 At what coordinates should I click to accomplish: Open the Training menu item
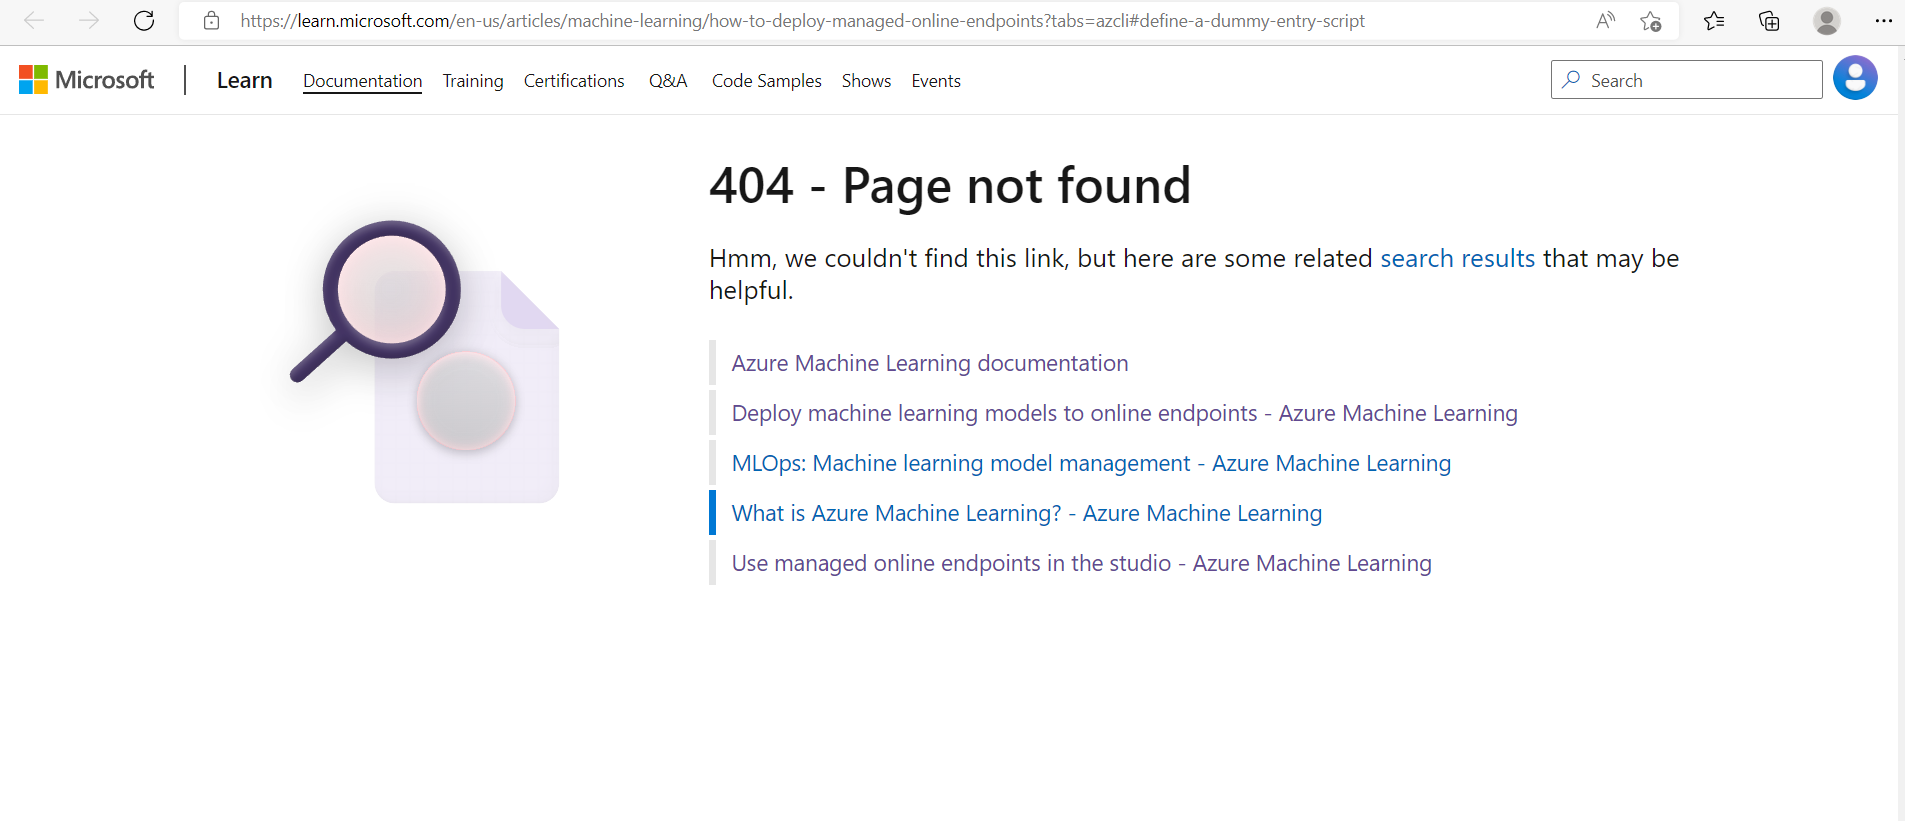pos(473,81)
